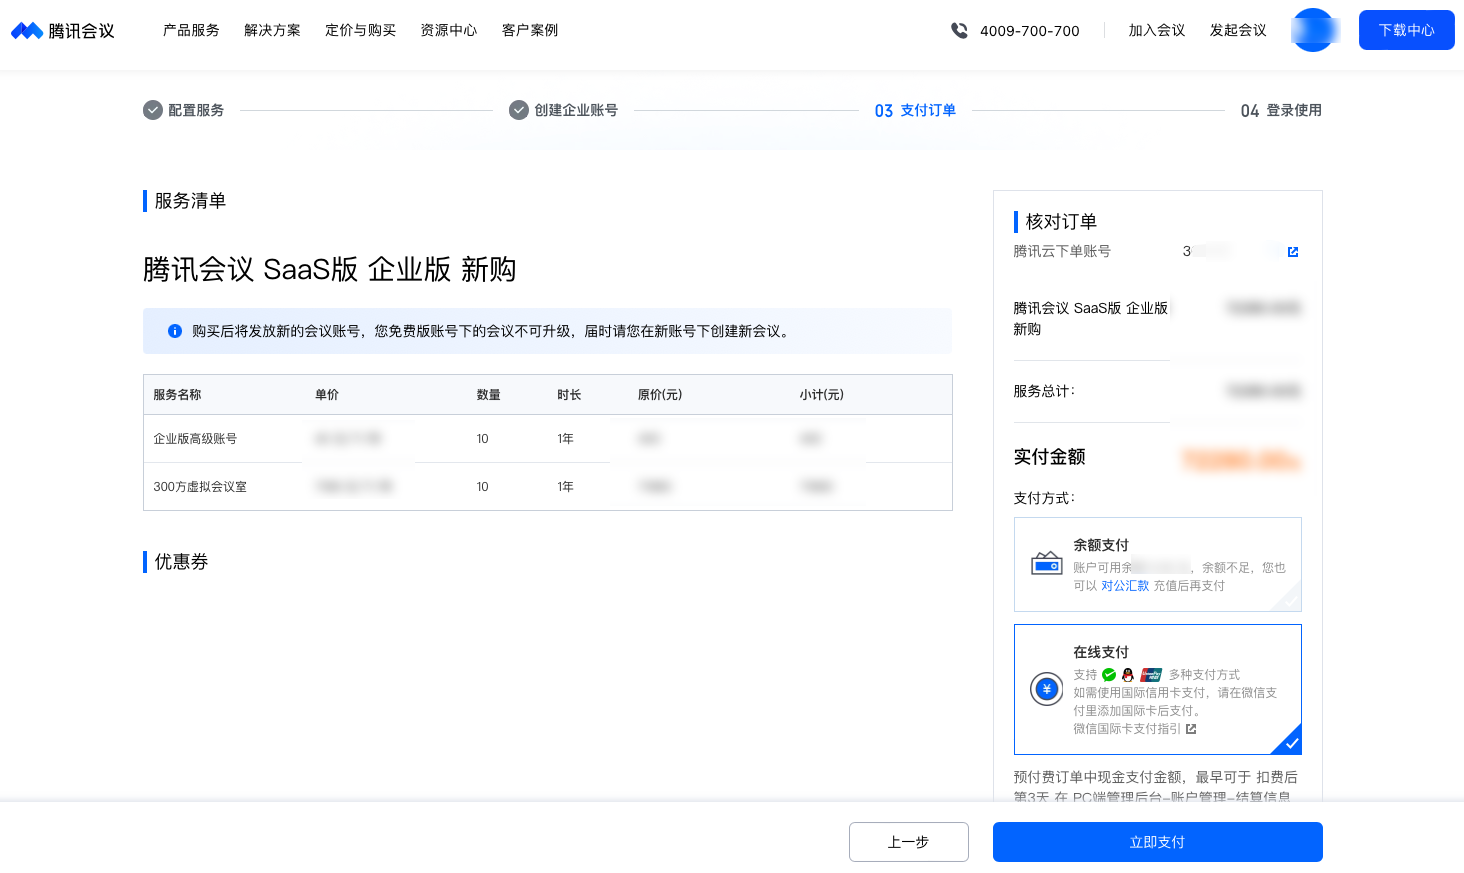Image resolution: width=1464 pixels, height=873 pixels.
Task: Click 服务总计 label
Action: click(x=1044, y=391)
